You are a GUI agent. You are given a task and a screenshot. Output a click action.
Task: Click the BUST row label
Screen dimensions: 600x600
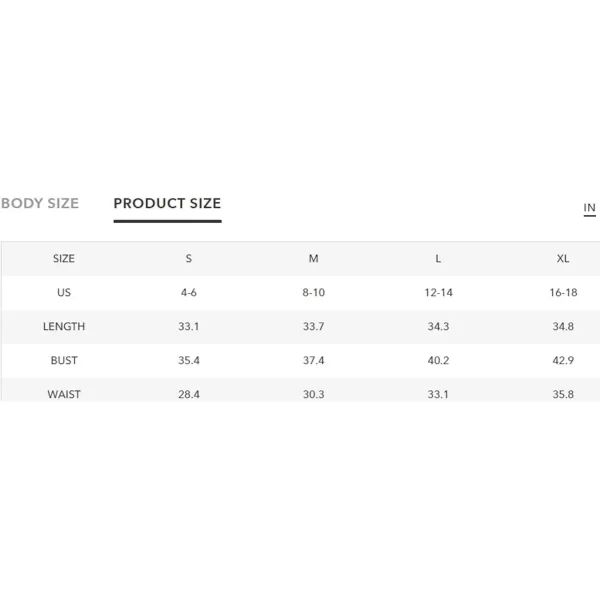point(64,360)
